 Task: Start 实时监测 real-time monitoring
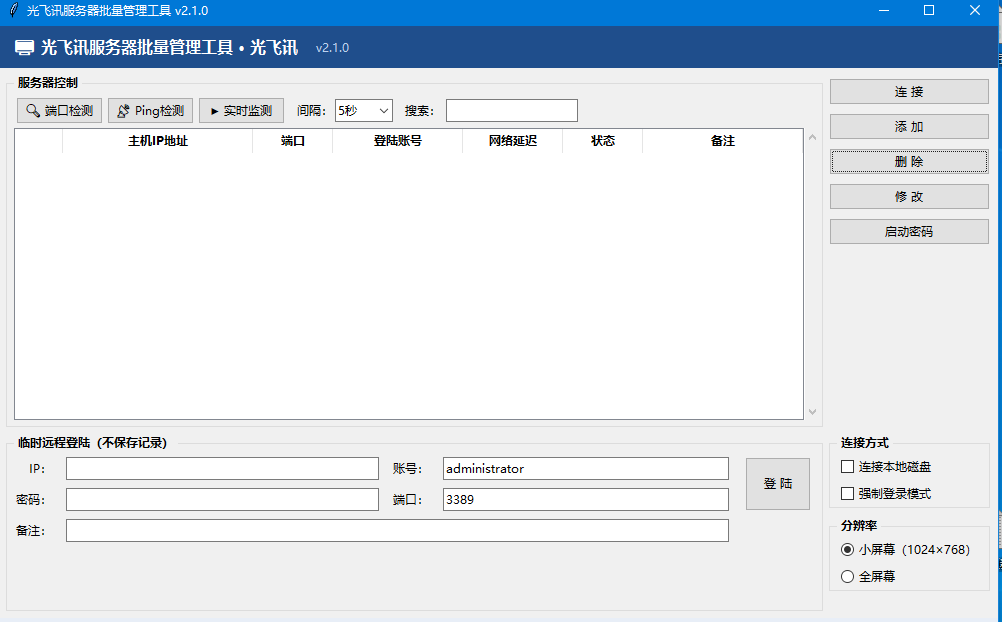click(x=241, y=111)
